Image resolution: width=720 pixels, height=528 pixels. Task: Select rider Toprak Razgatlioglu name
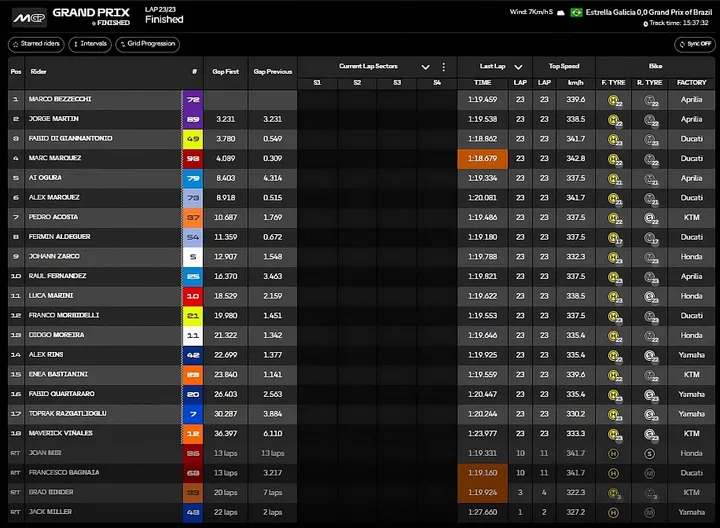click(68, 414)
